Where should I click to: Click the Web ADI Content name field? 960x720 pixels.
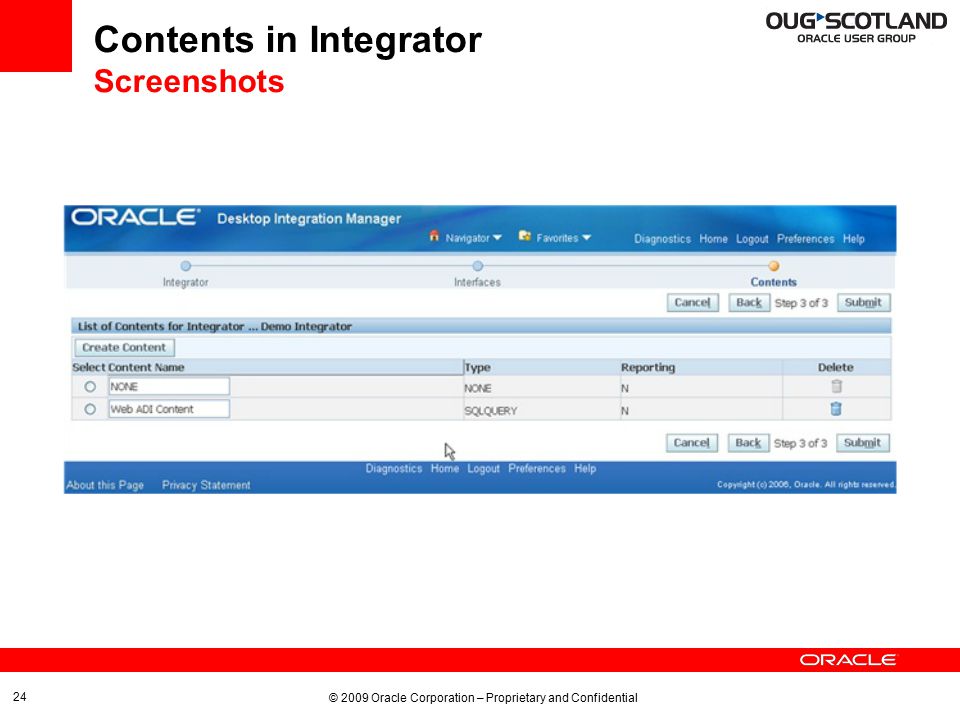click(x=169, y=409)
